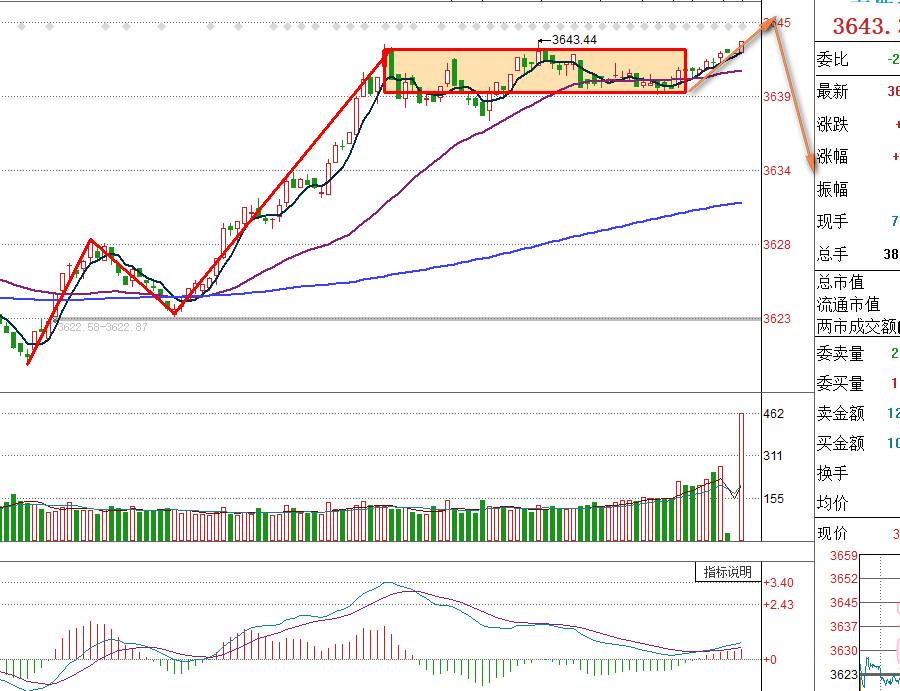Click the 155 volume axis label
Screen dimensions: 900x691
coord(773,499)
